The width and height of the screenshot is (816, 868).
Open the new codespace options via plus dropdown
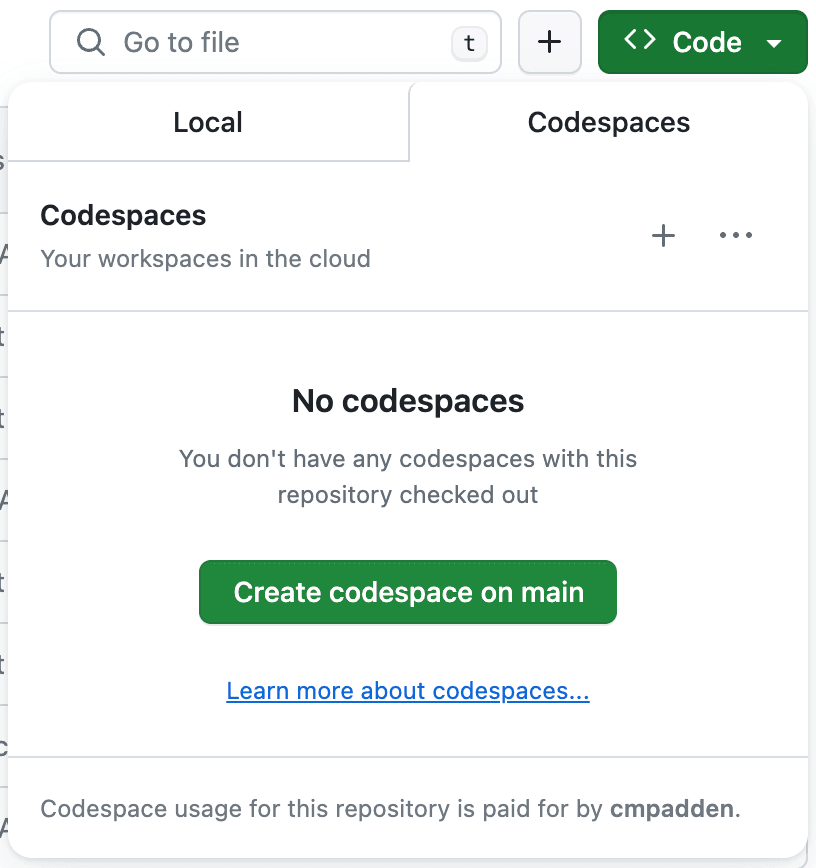tap(663, 235)
